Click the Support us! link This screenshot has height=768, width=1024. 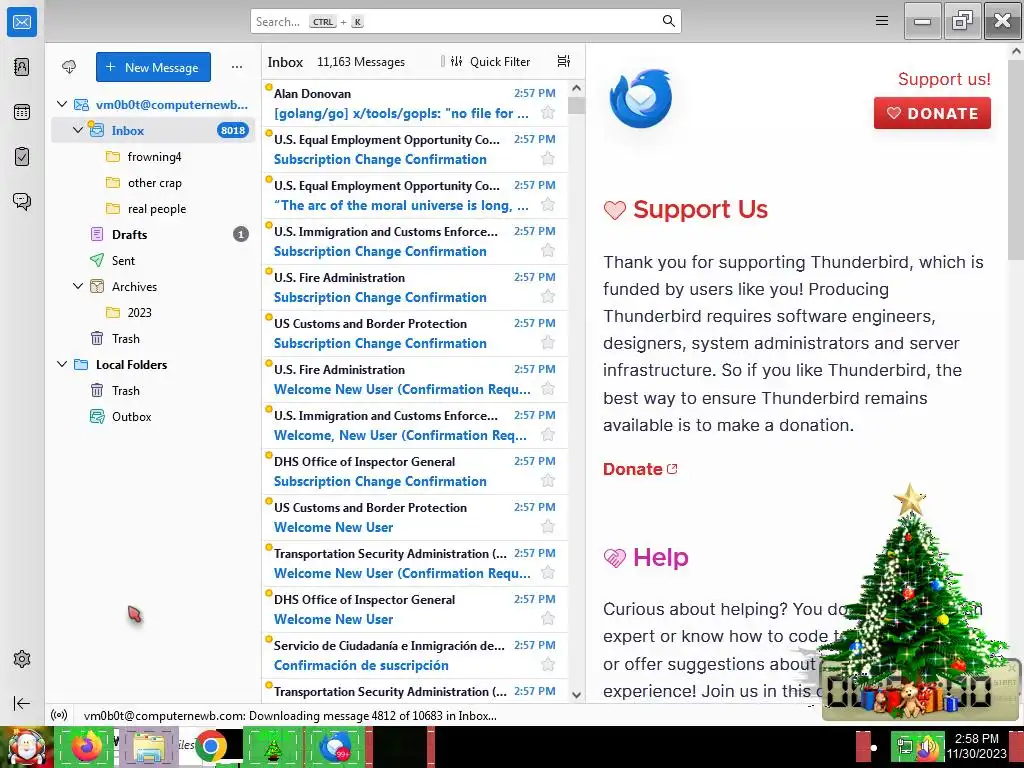click(944, 79)
